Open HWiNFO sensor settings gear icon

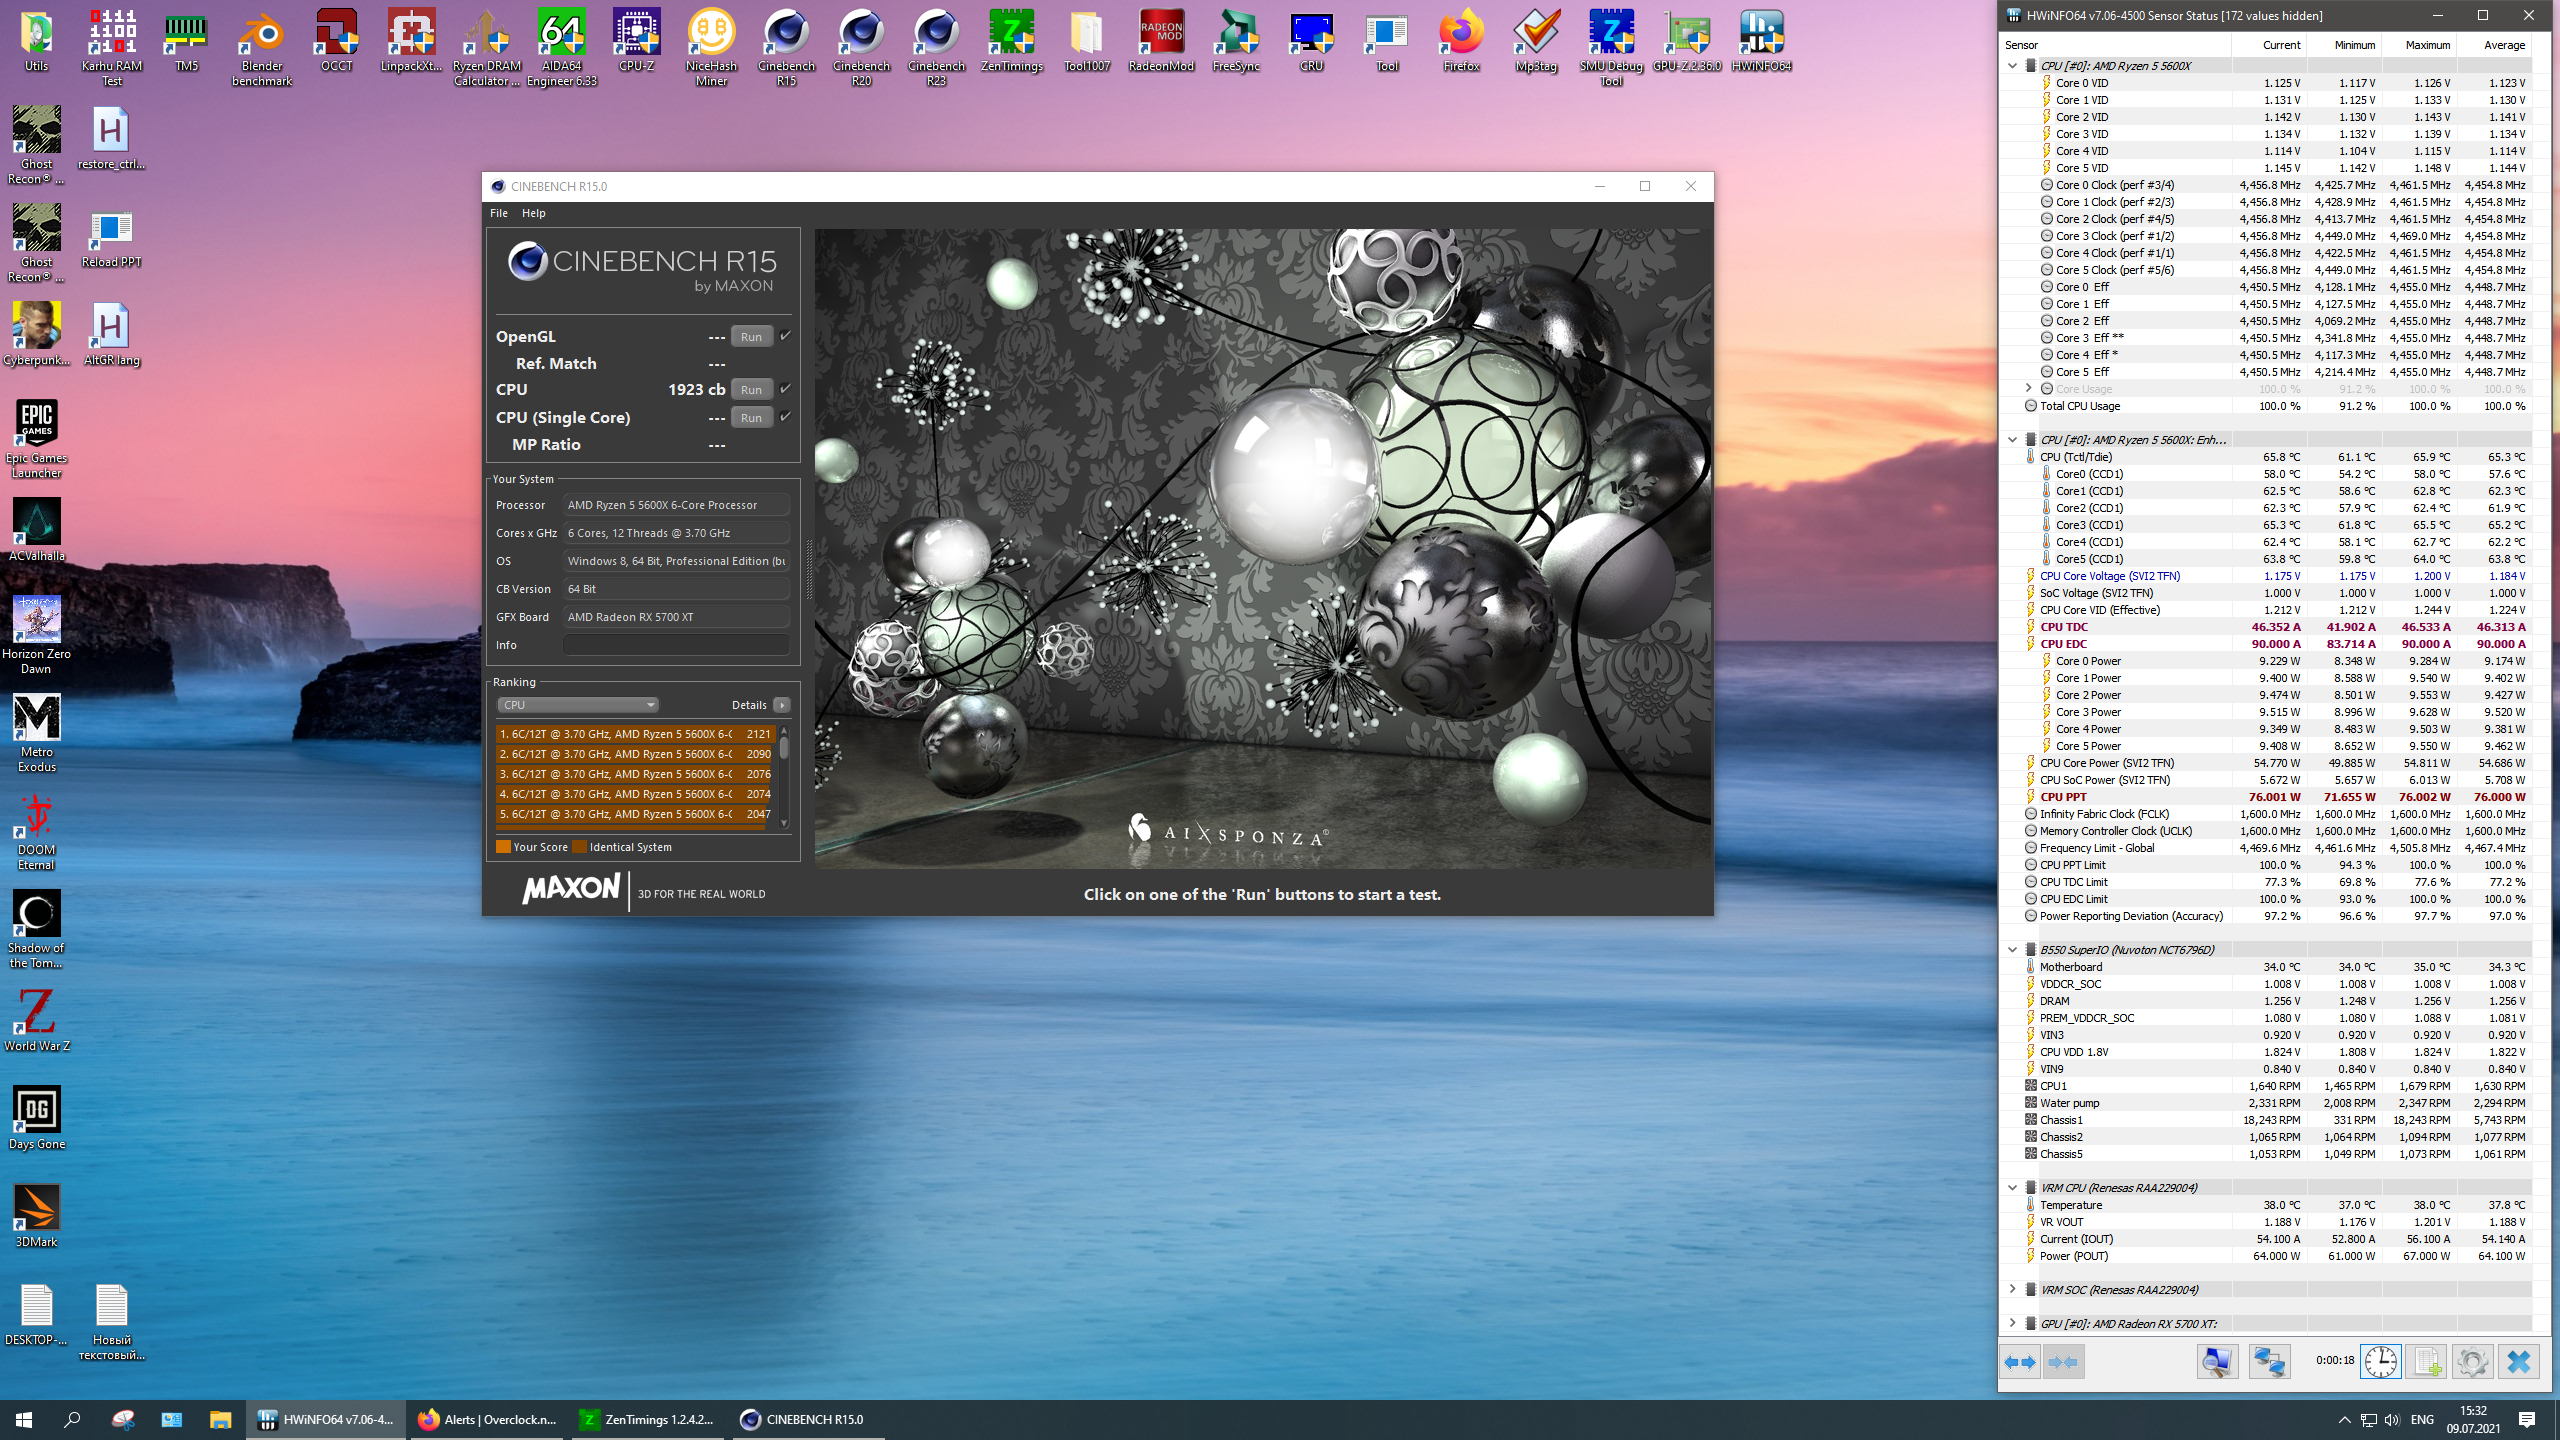(x=2472, y=1362)
